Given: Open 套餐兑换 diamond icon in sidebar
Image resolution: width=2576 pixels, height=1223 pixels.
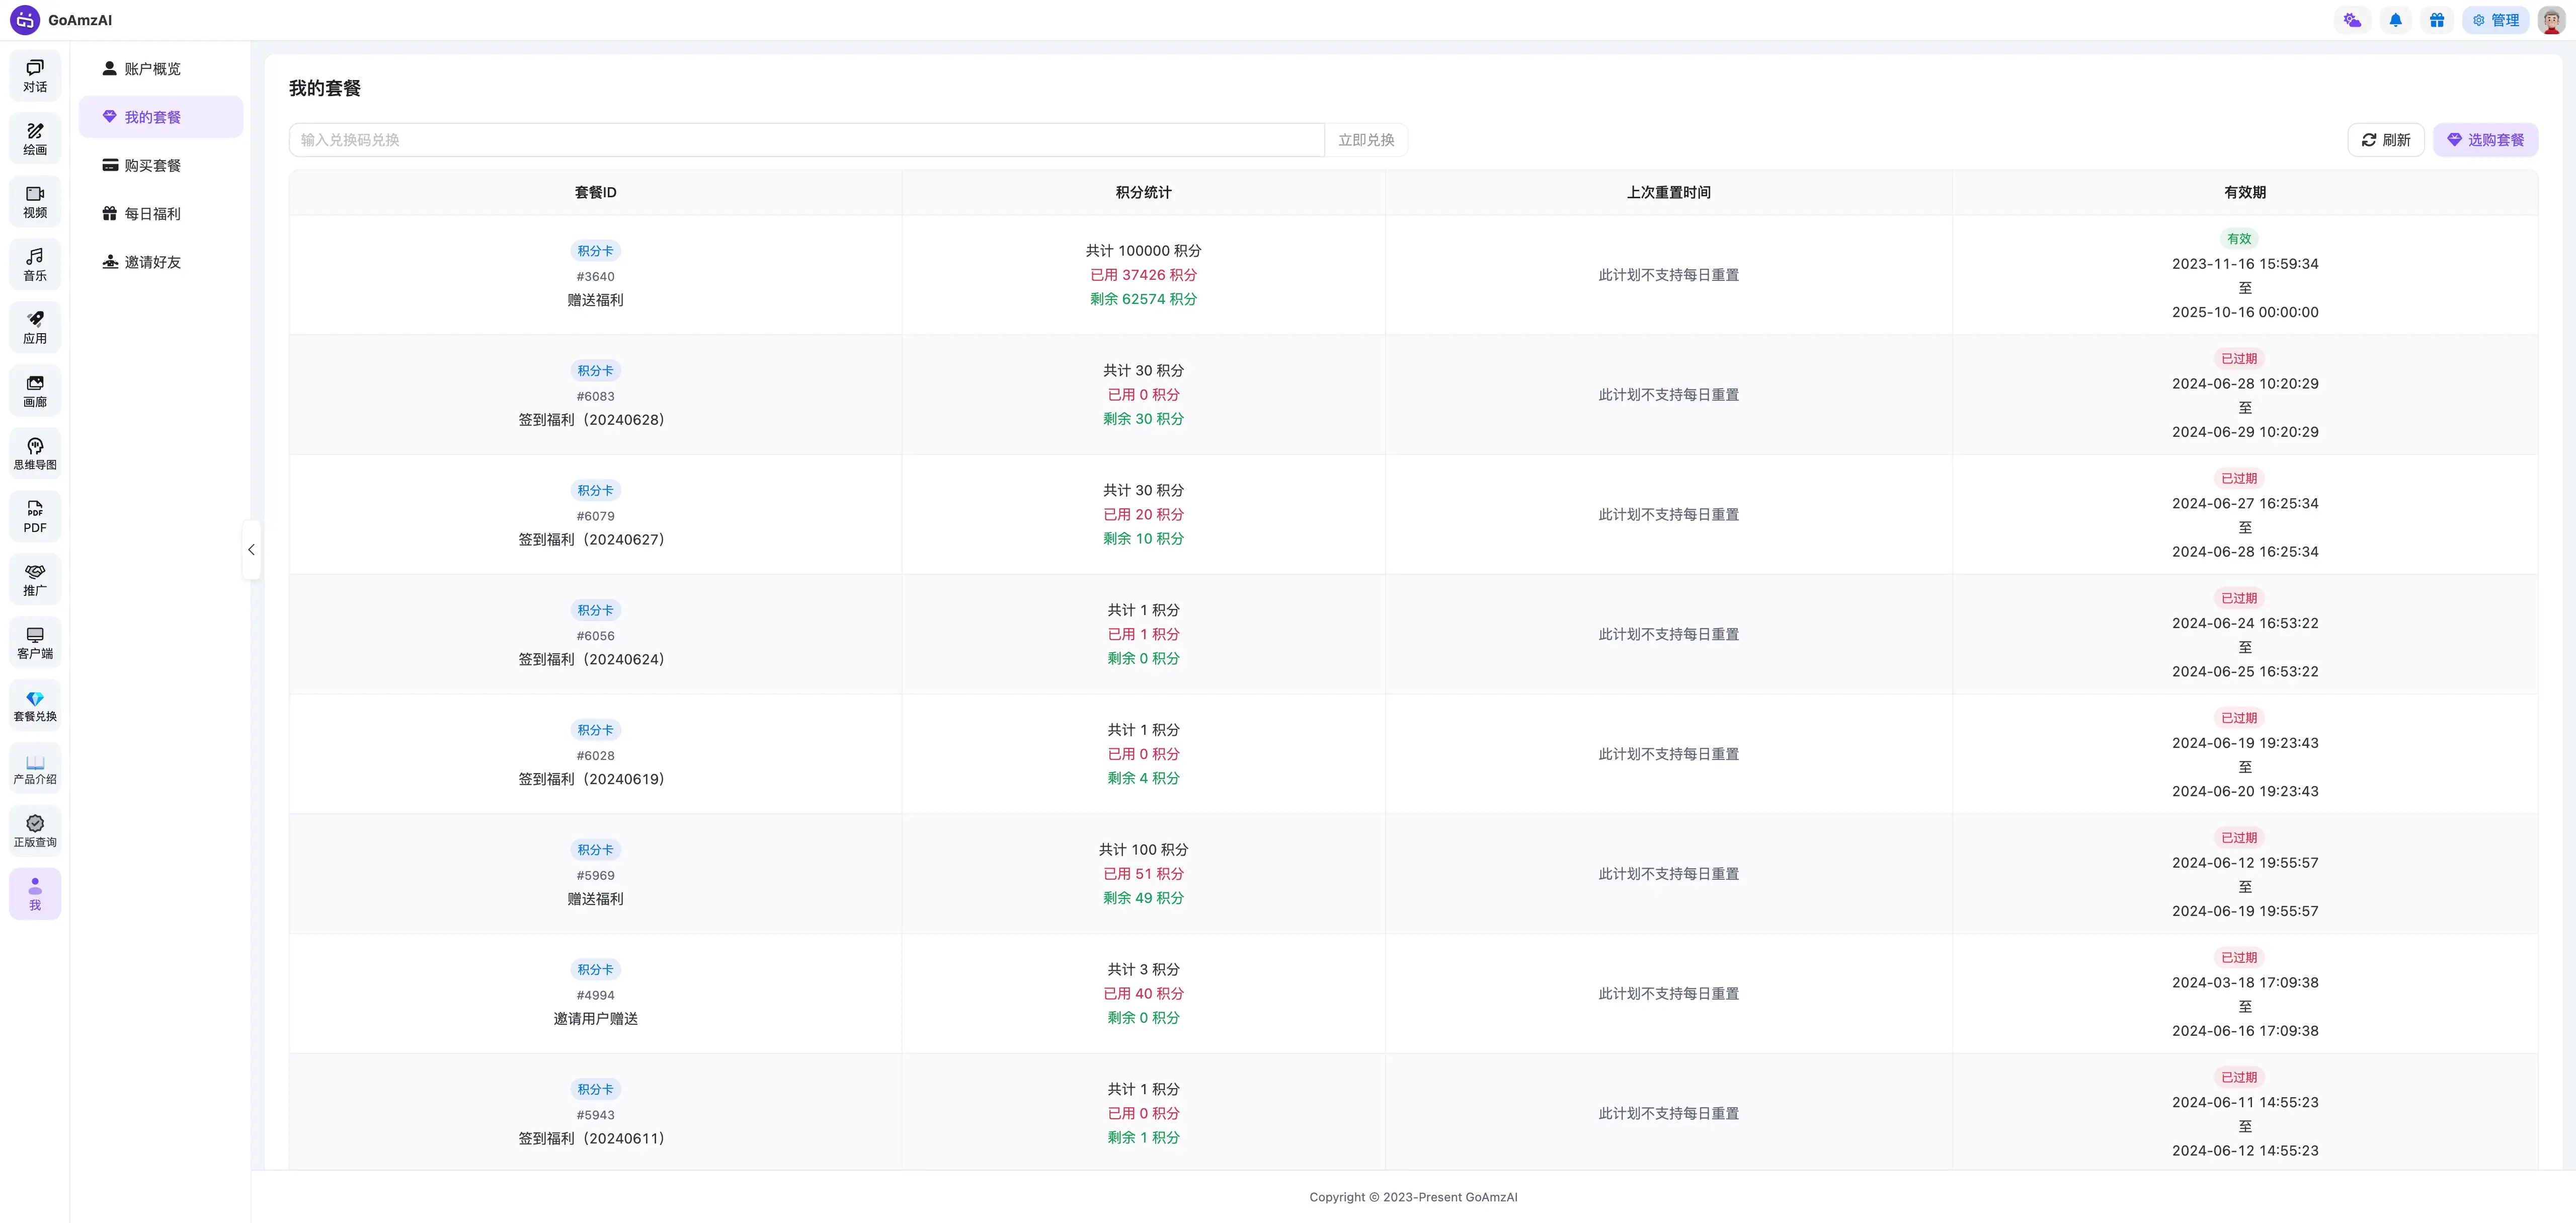Looking at the screenshot, I should [x=35, y=706].
